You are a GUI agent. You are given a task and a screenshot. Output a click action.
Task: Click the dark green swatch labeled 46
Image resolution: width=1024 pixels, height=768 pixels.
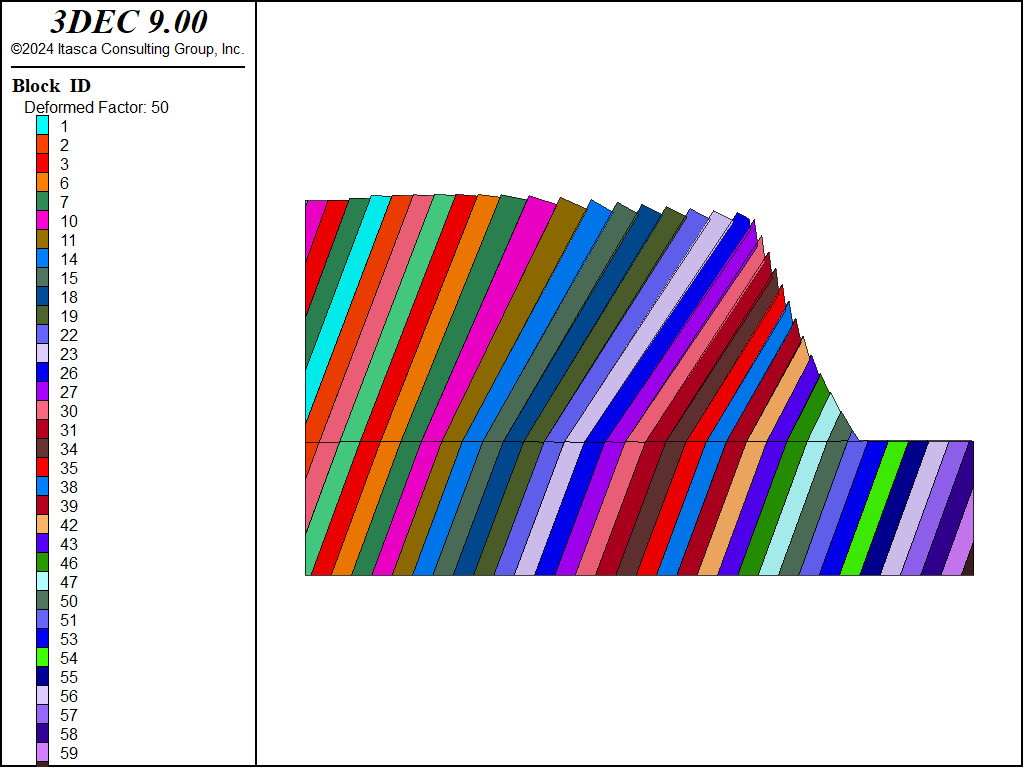pos(43,563)
